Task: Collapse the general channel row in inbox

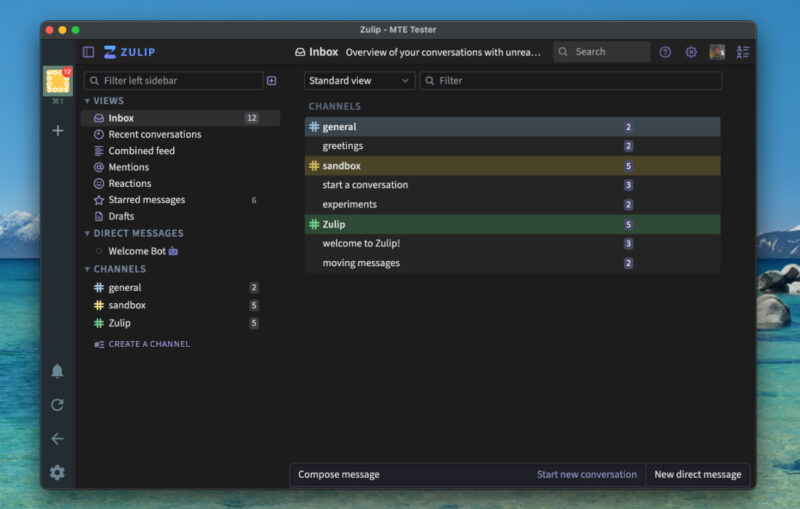Action: (x=512, y=127)
